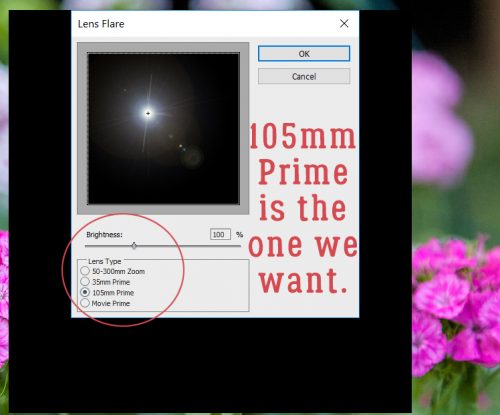
Task: Click the pink flower cluster in background
Action: pyautogui.click(x=455, y=308)
